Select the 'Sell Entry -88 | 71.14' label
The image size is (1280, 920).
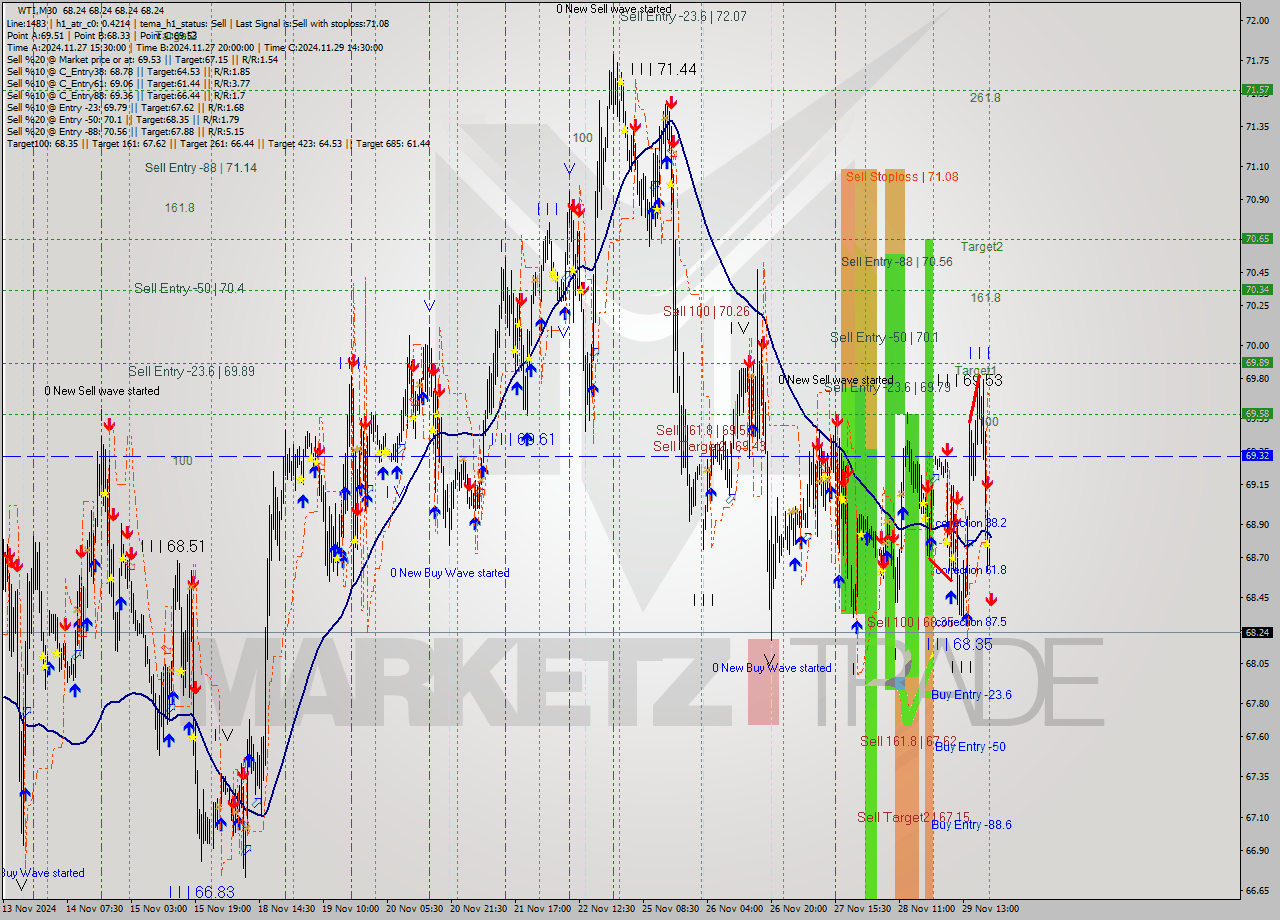pyautogui.click(x=201, y=168)
